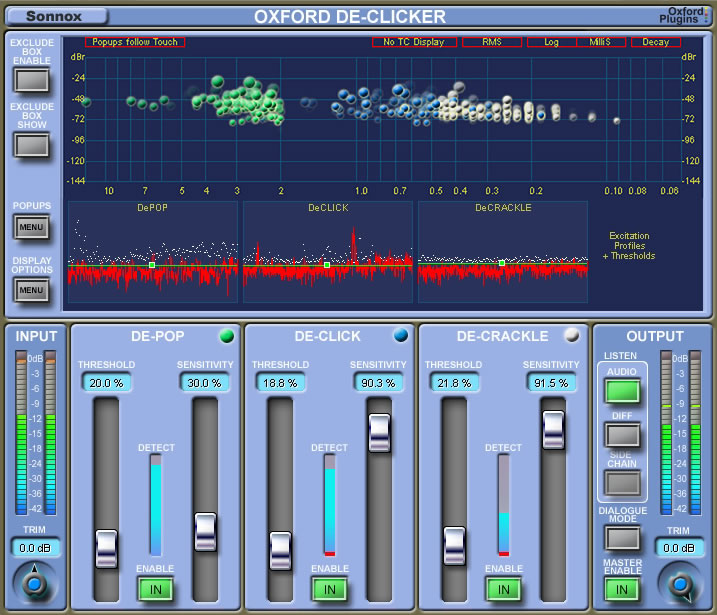
Task: Click the DE-POP Sensitivity slider handle
Action: point(205,532)
